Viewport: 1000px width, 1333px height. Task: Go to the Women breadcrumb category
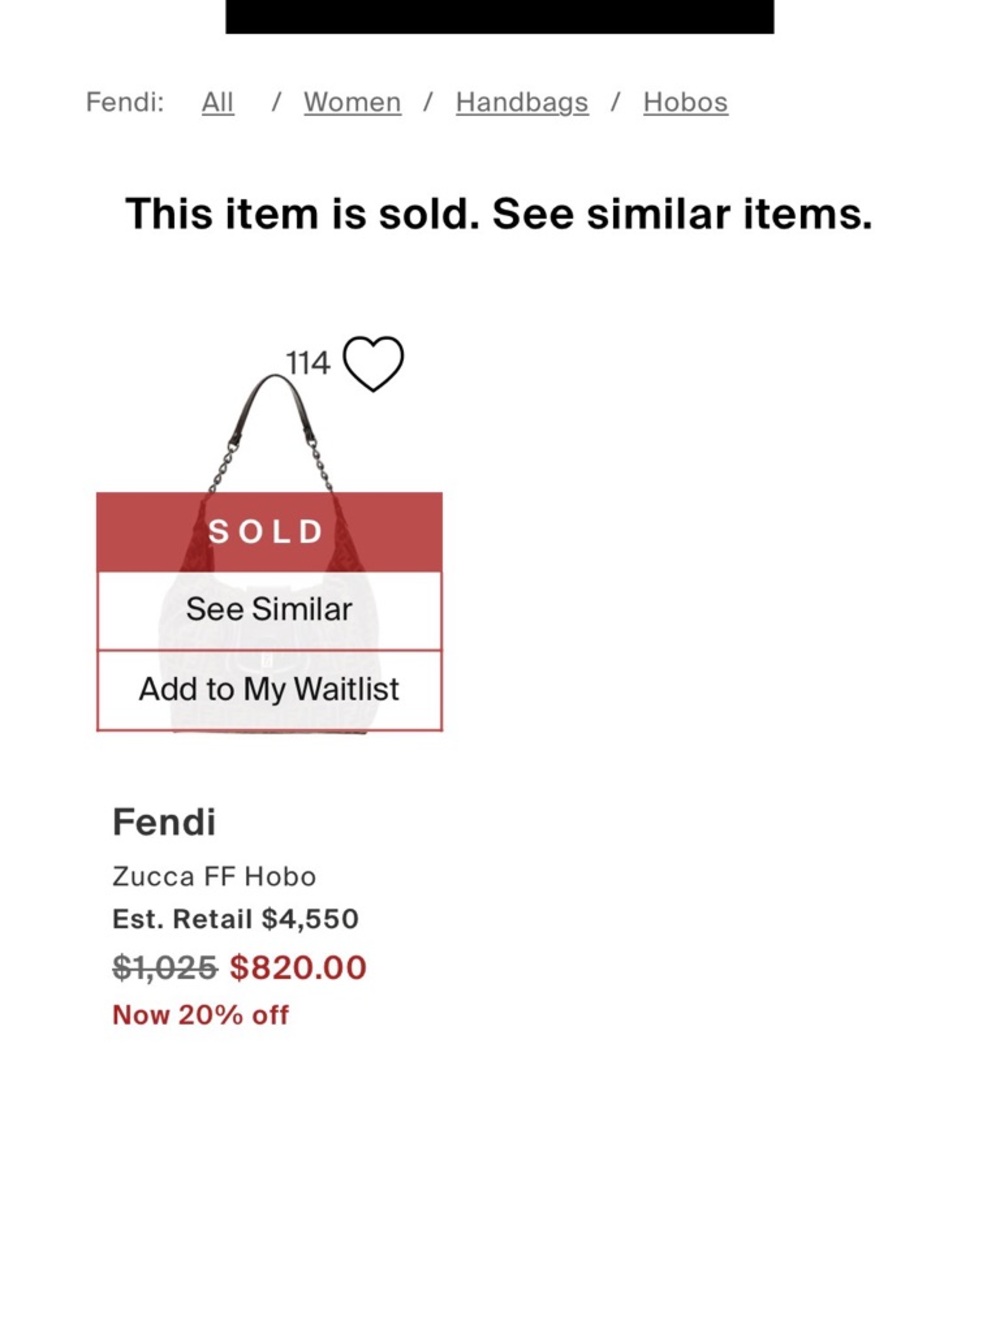pos(352,102)
